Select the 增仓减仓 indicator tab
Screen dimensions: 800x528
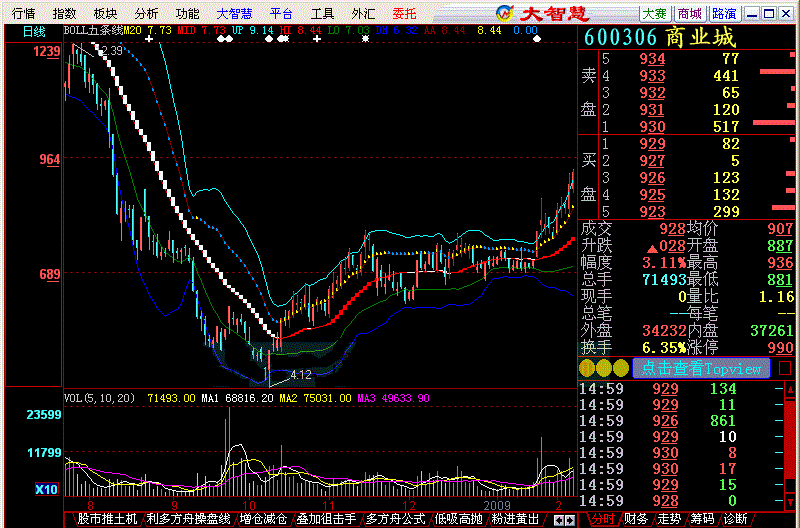pos(263,519)
